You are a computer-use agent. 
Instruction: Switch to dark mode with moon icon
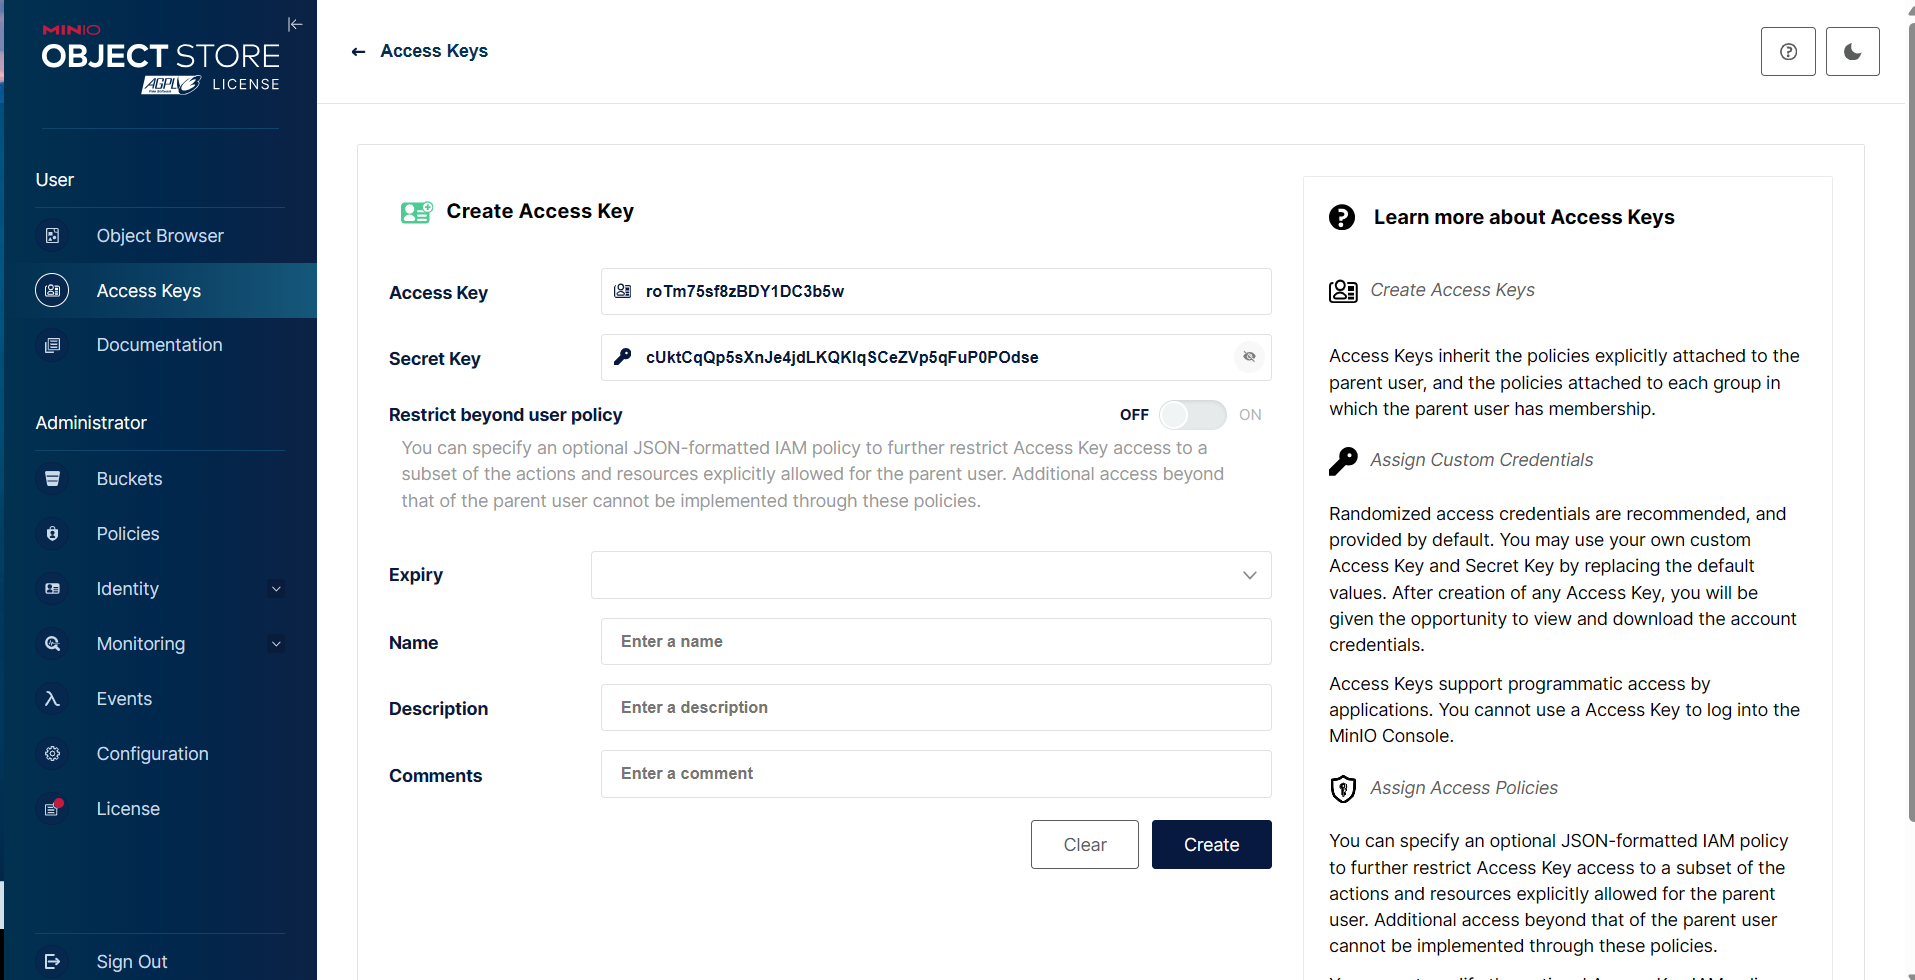1851,52
